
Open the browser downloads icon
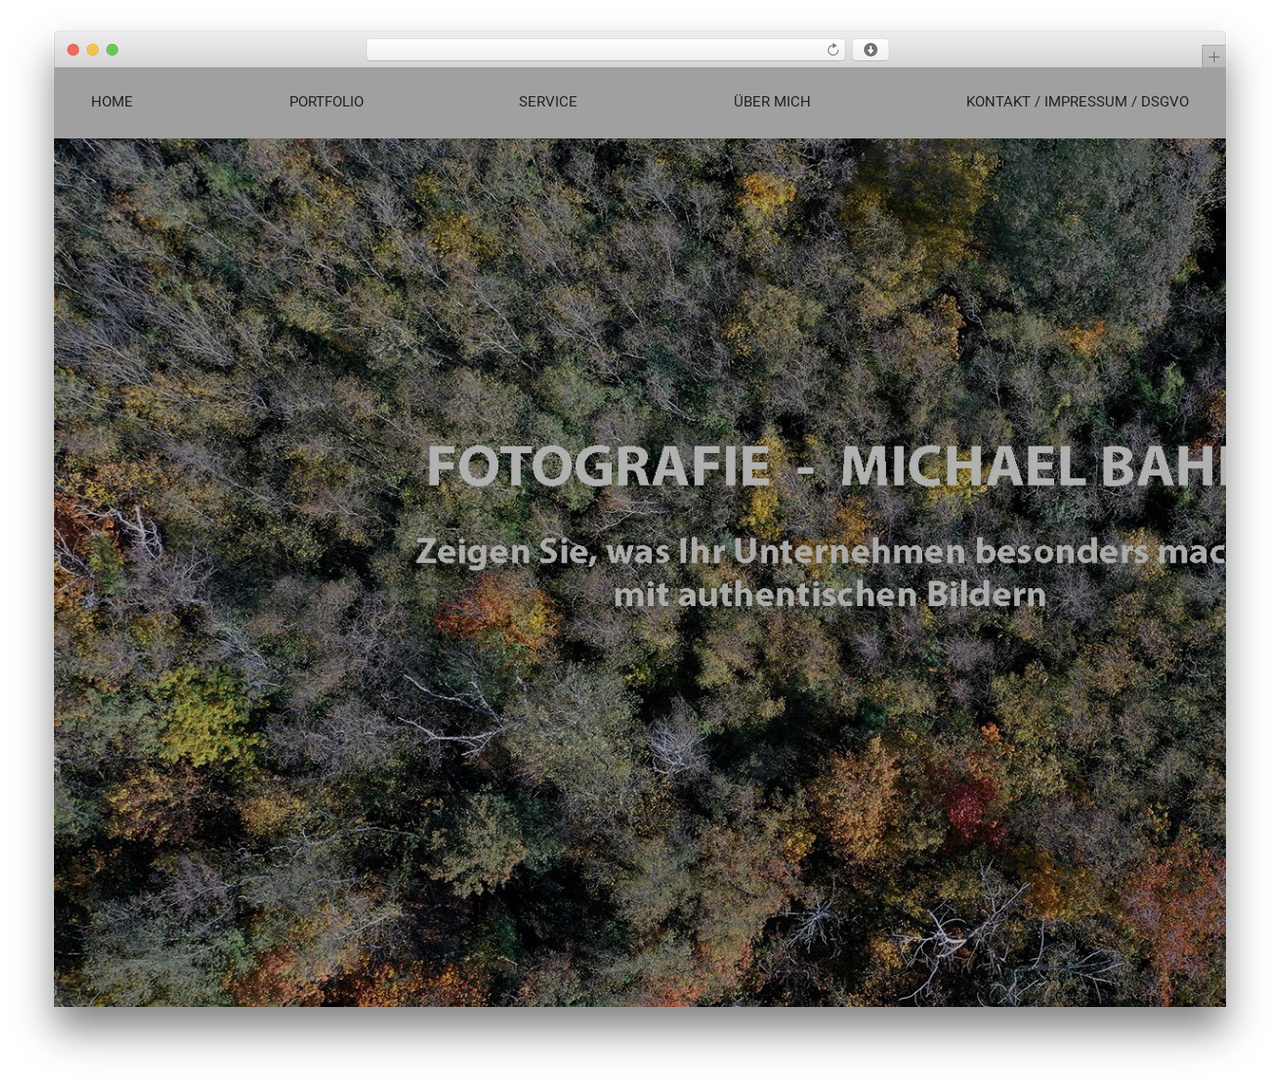point(870,50)
